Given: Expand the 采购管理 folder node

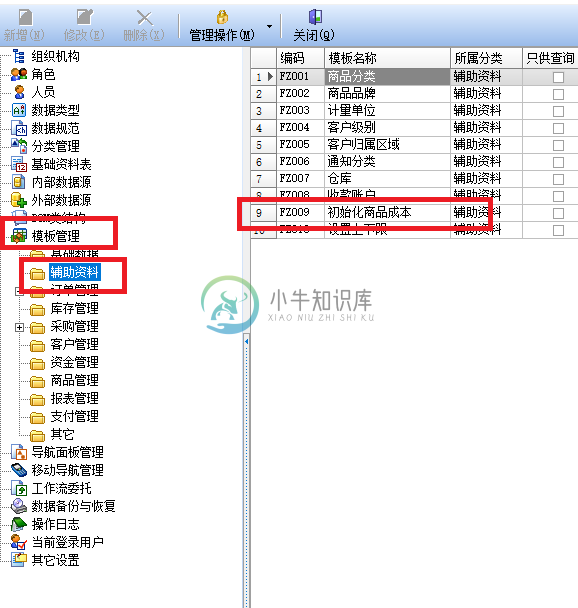Looking at the screenshot, I should [x=19, y=328].
